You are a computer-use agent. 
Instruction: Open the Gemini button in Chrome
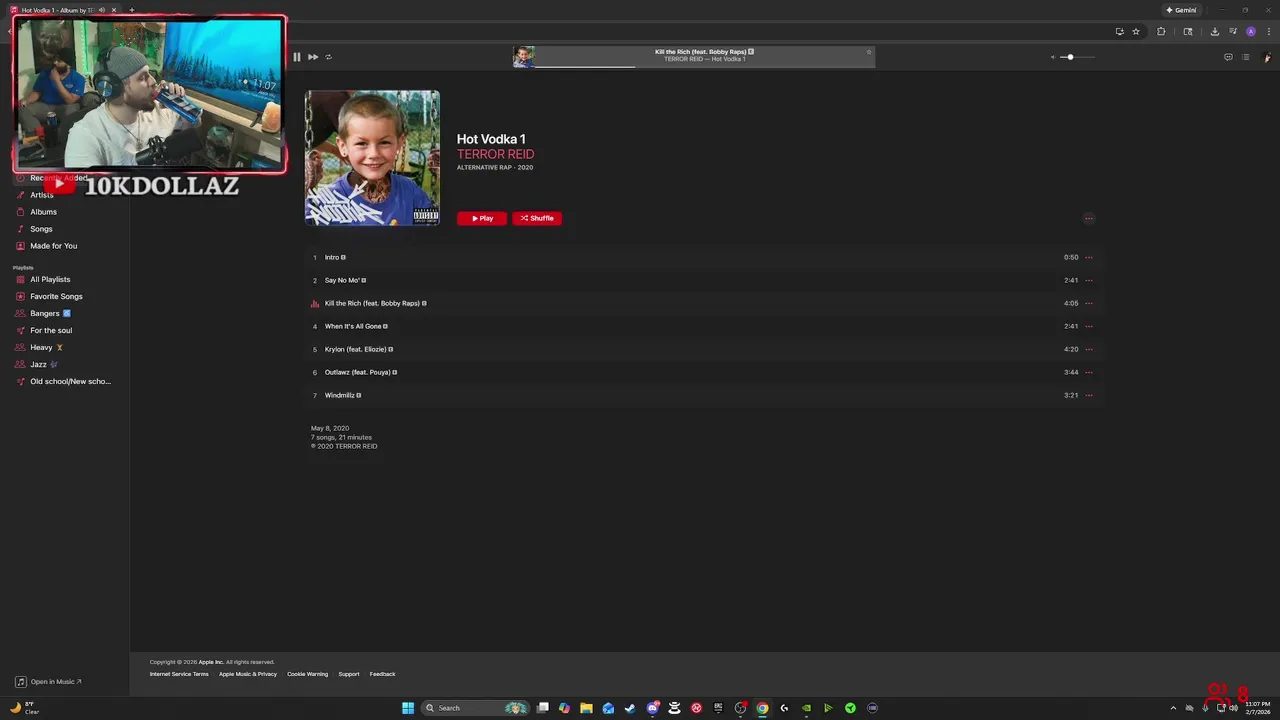coord(1181,10)
